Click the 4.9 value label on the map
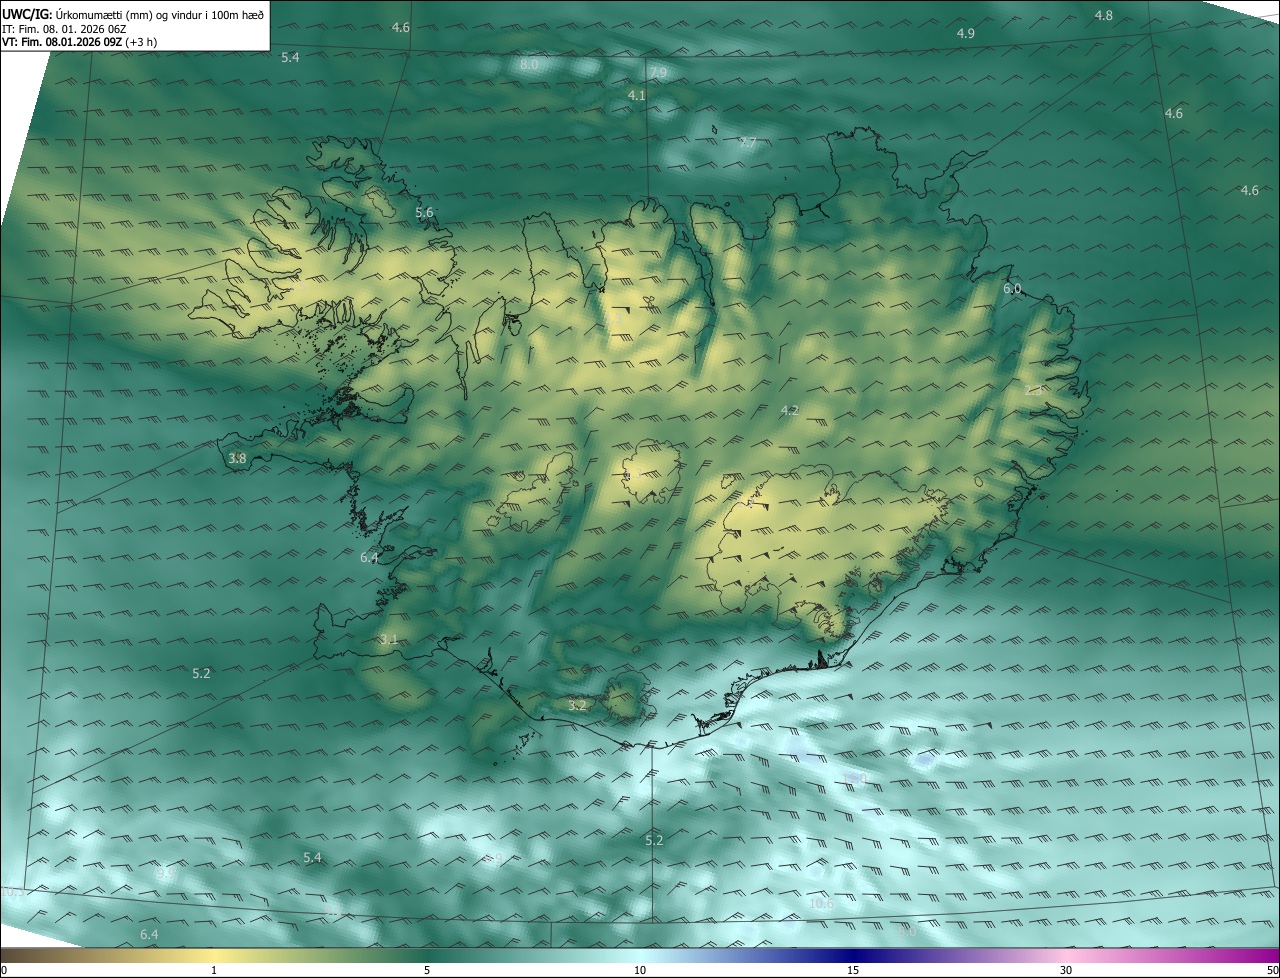Image resolution: width=1280 pixels, height=978 pixels. [x=965, y=33]
